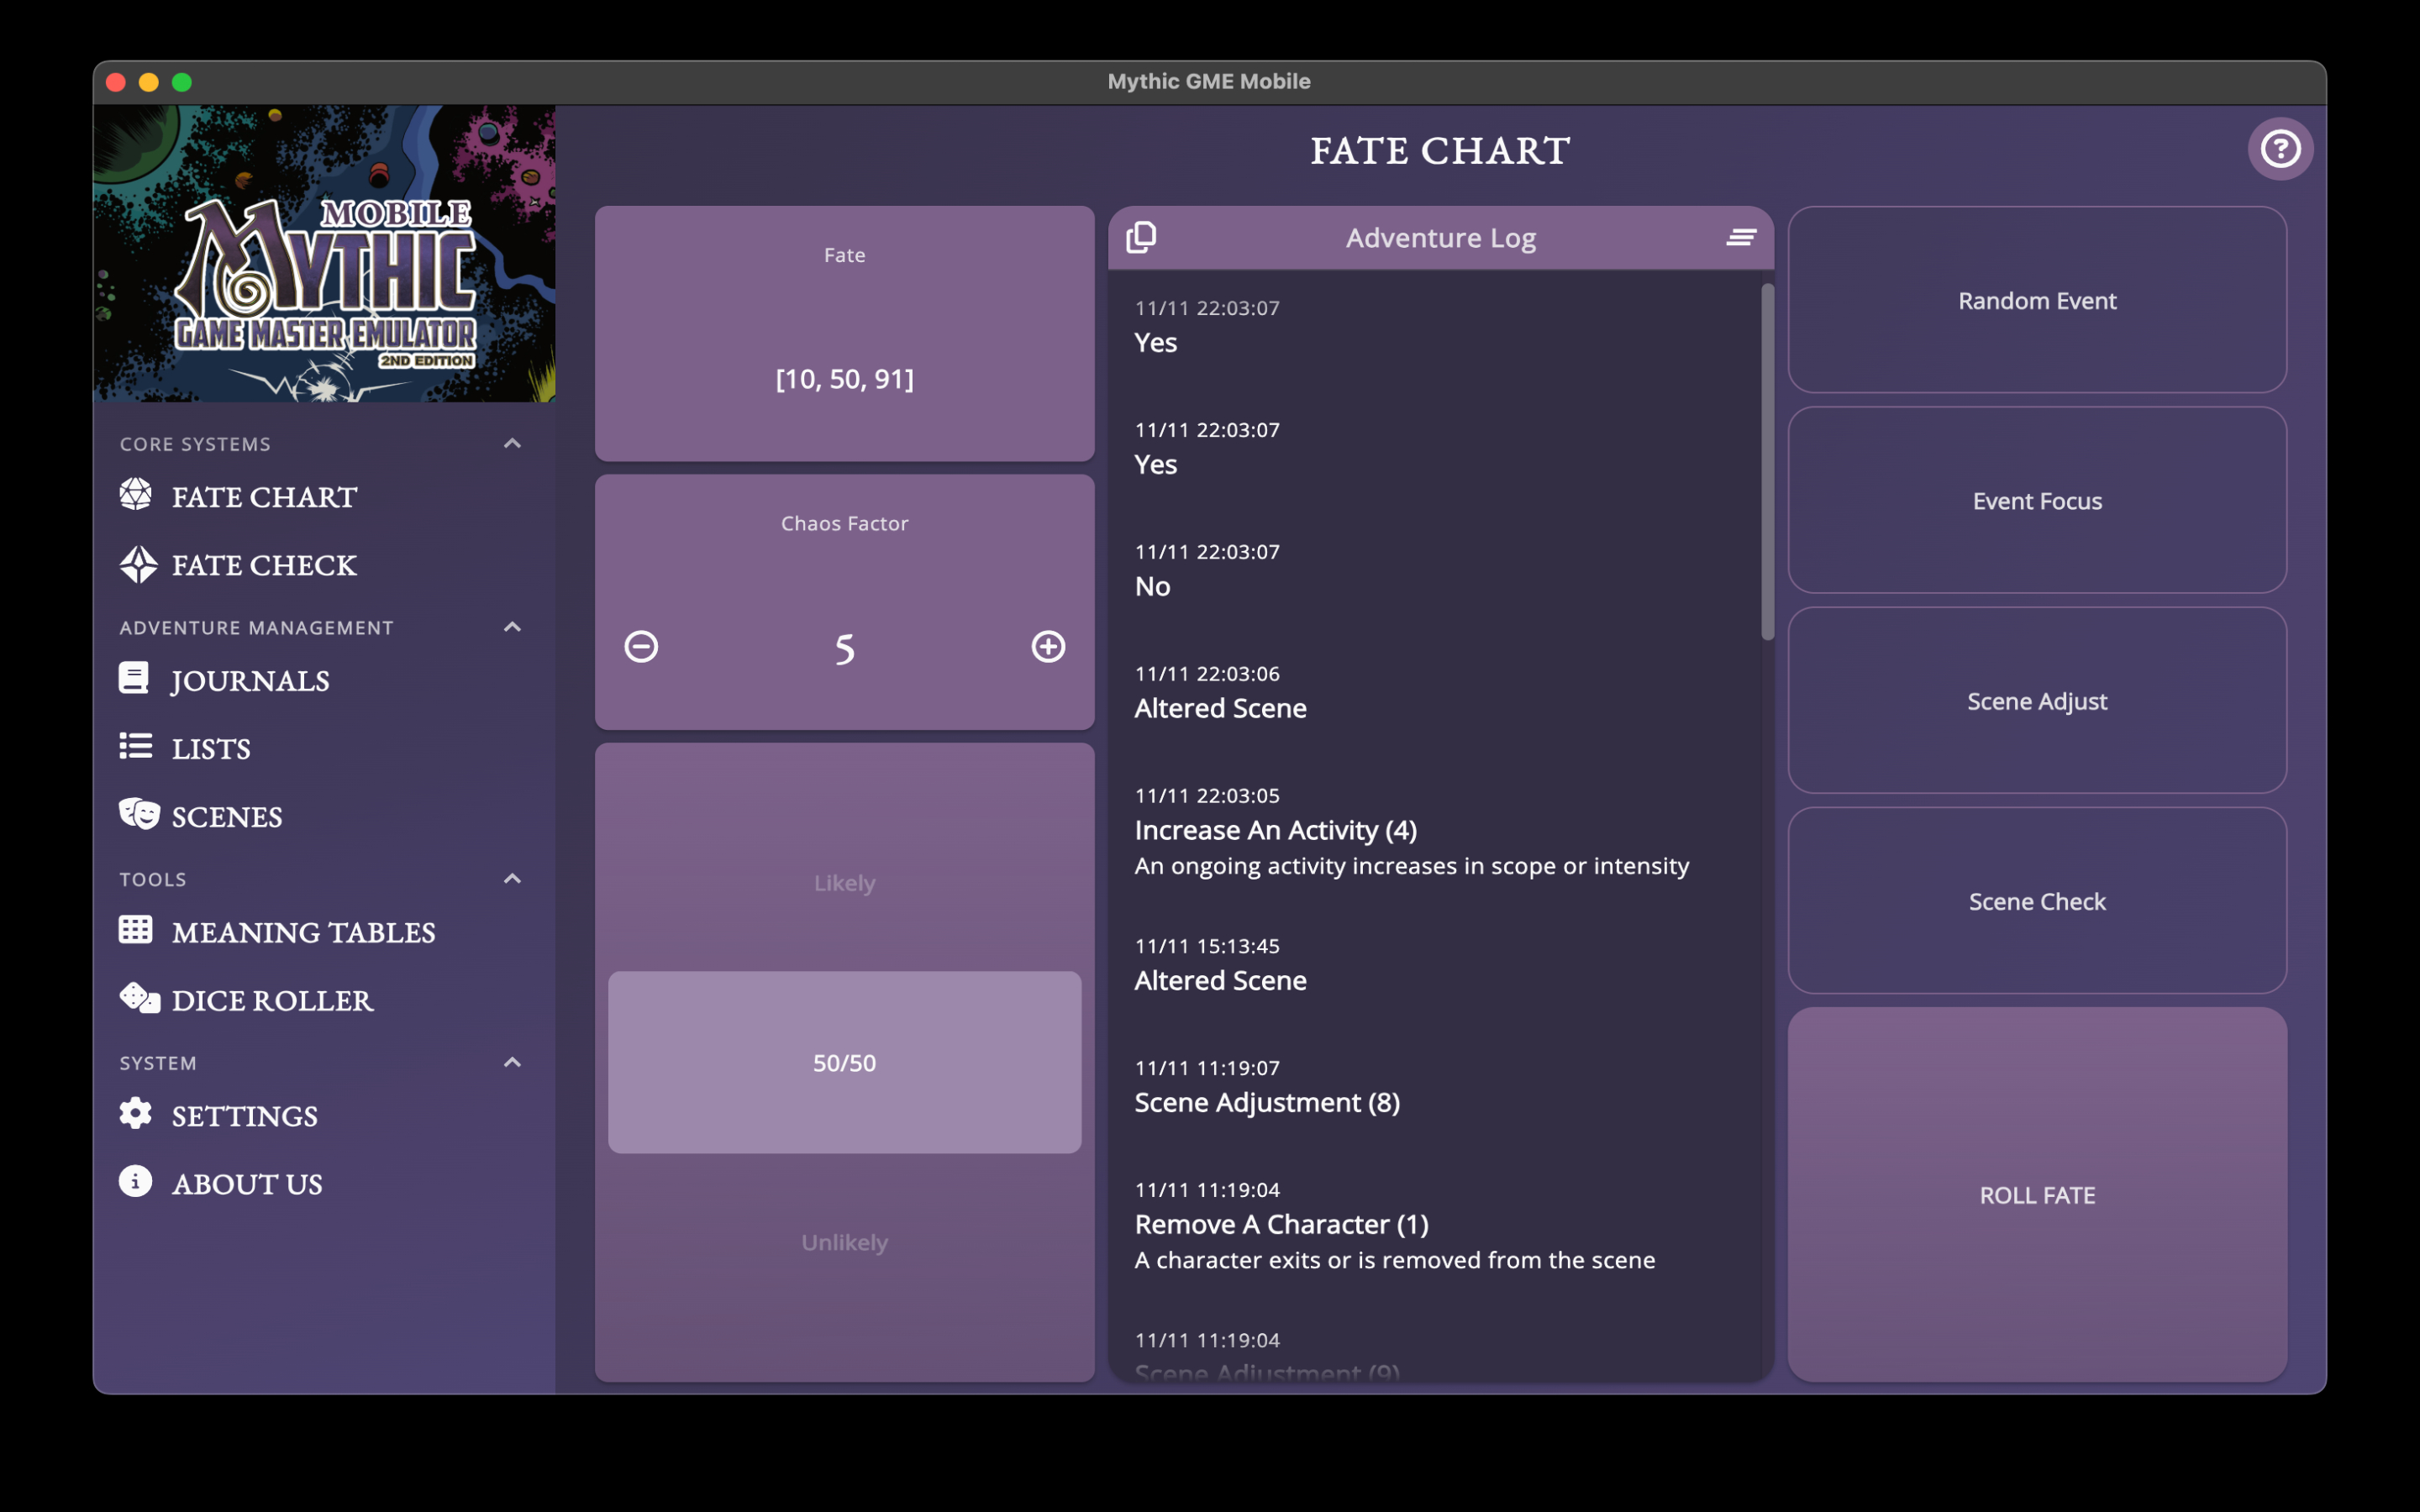Click the copy Adventure Log icon
Screen dimensions: 2420x1512
click(1141, 237)
